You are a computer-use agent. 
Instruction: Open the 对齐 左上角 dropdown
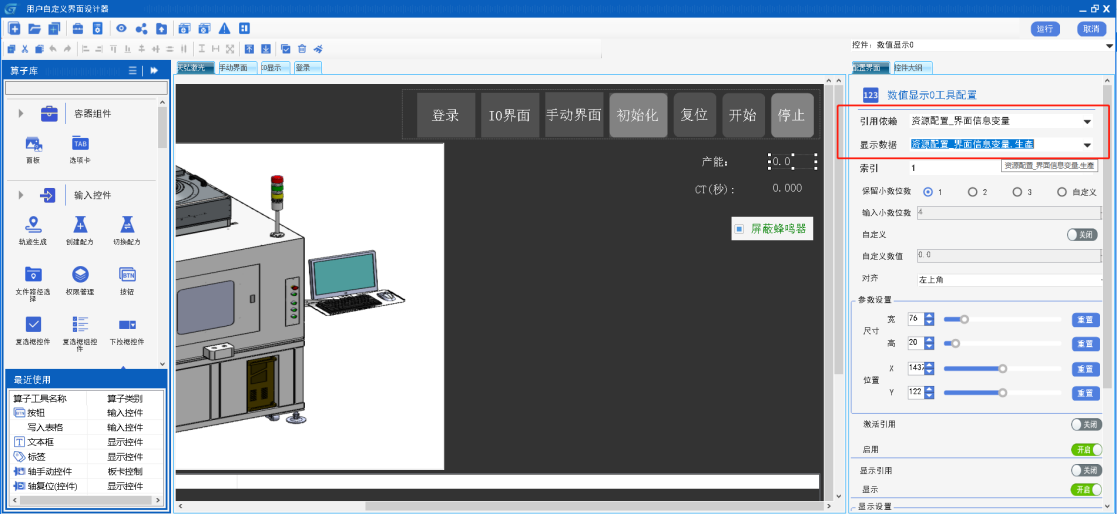[x=1009, y=280]
